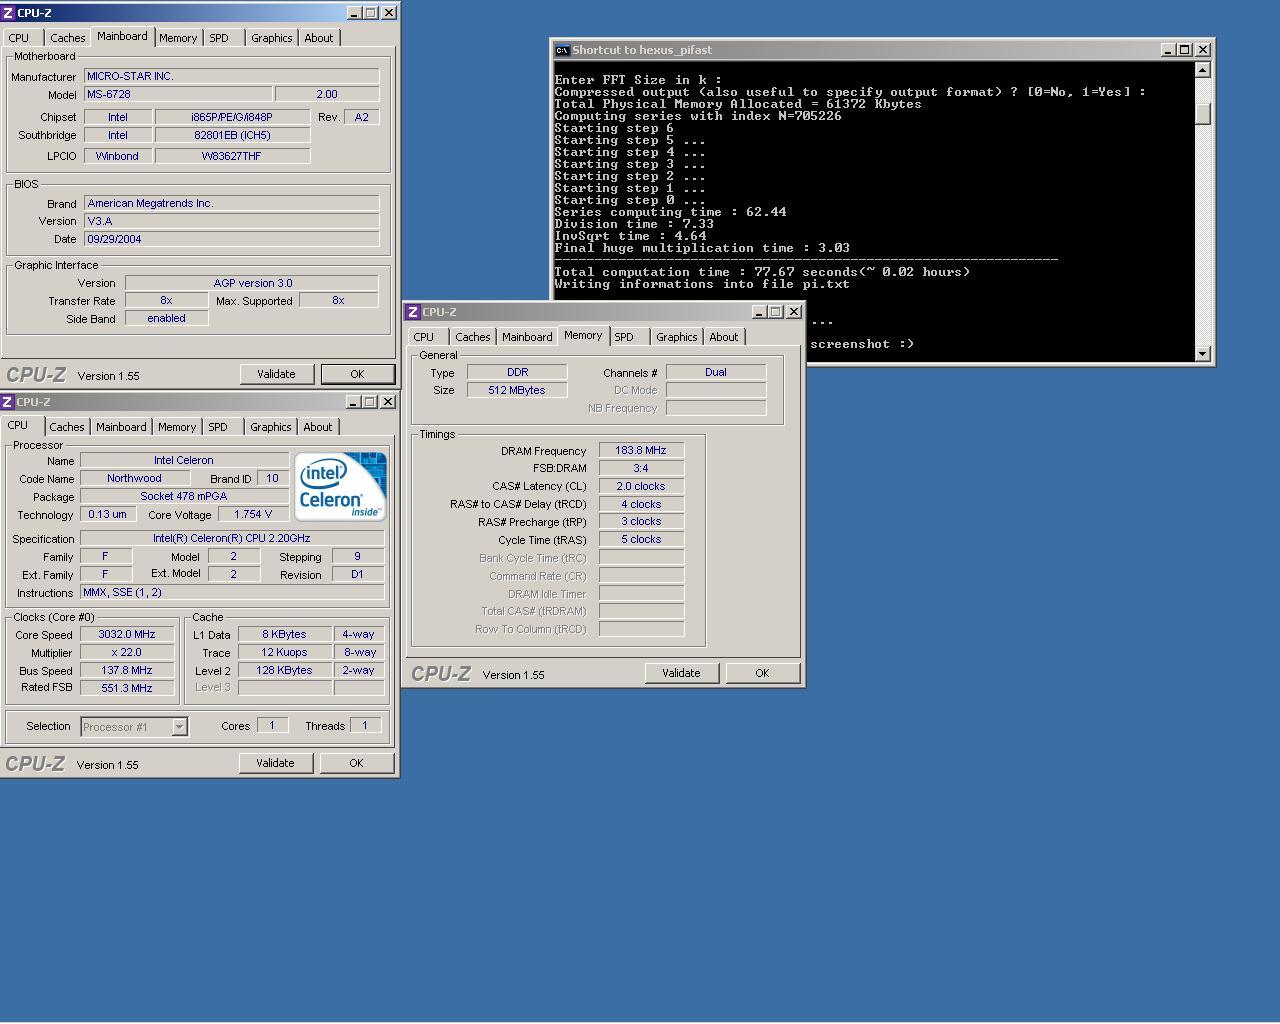Image resolution: width=1280 pixels, height=1024 pixels.
Task: Click the Rated FSB 551.3 MHz value
Action: (127, 688)
